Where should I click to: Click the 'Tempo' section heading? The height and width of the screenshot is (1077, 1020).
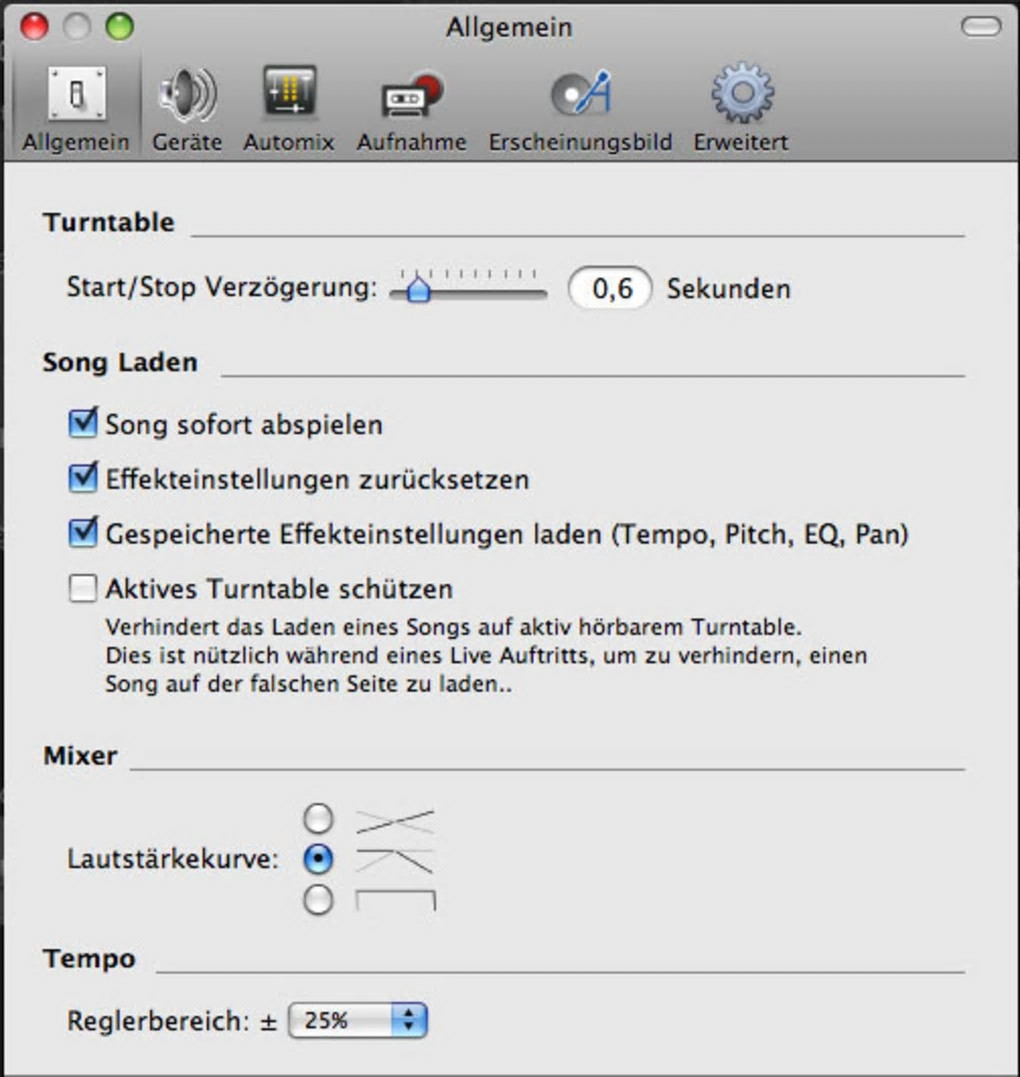[89, 958]
